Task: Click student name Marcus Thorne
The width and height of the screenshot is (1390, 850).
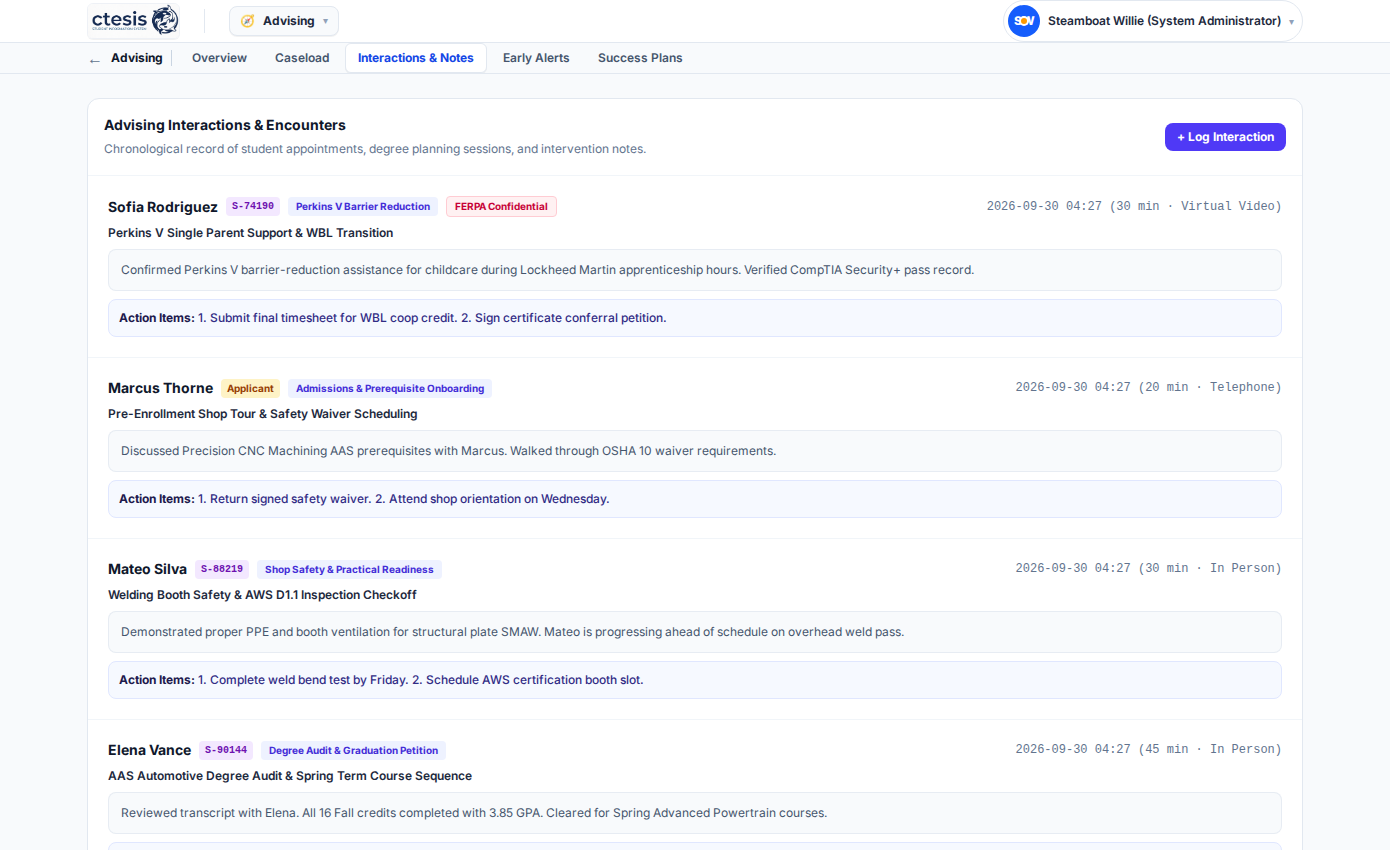Action: point(161,388)
